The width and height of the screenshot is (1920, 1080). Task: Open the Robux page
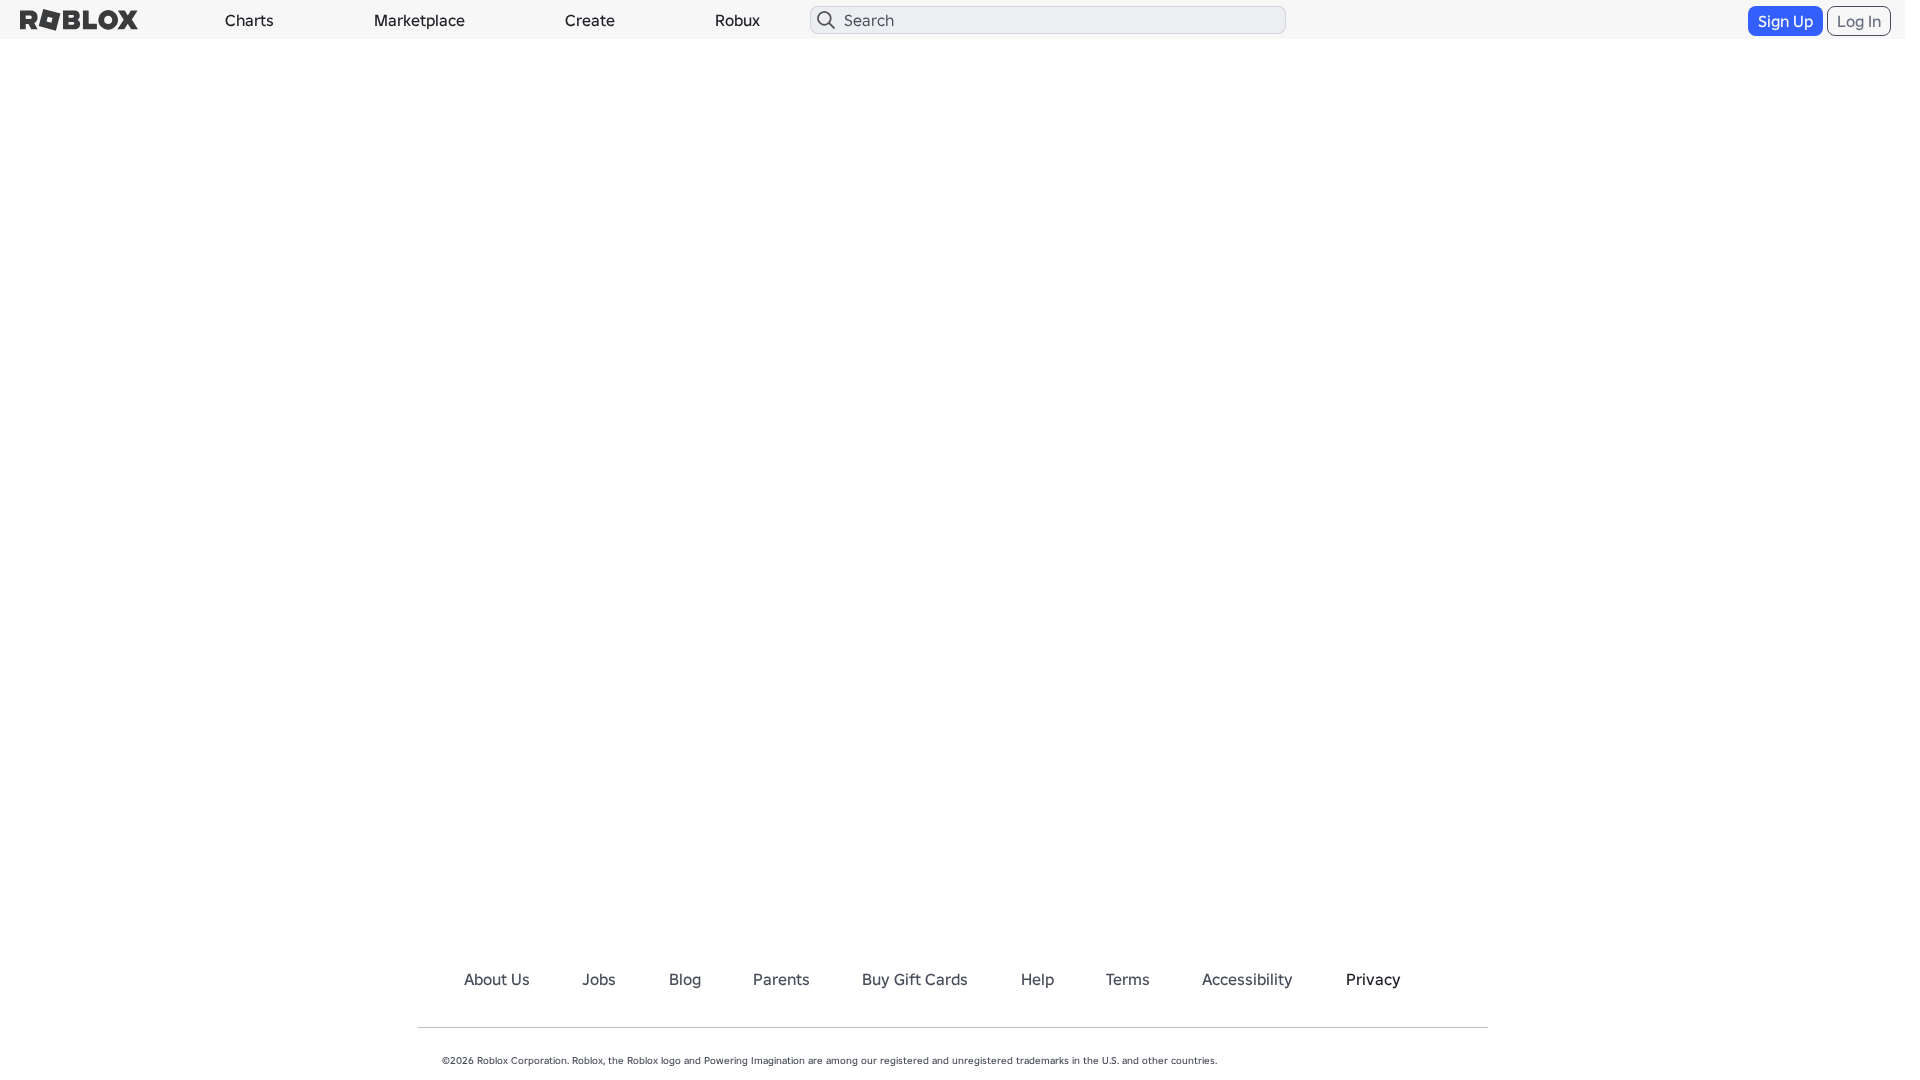737,20
